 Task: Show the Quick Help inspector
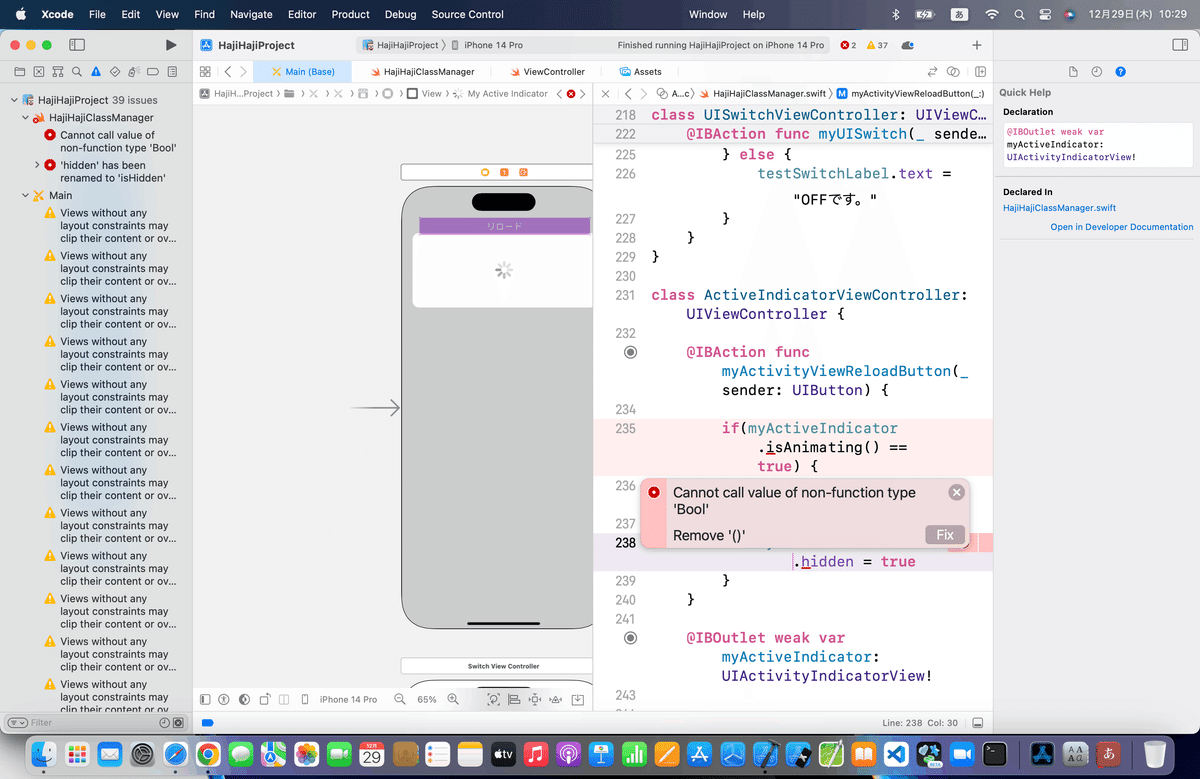1121,72
